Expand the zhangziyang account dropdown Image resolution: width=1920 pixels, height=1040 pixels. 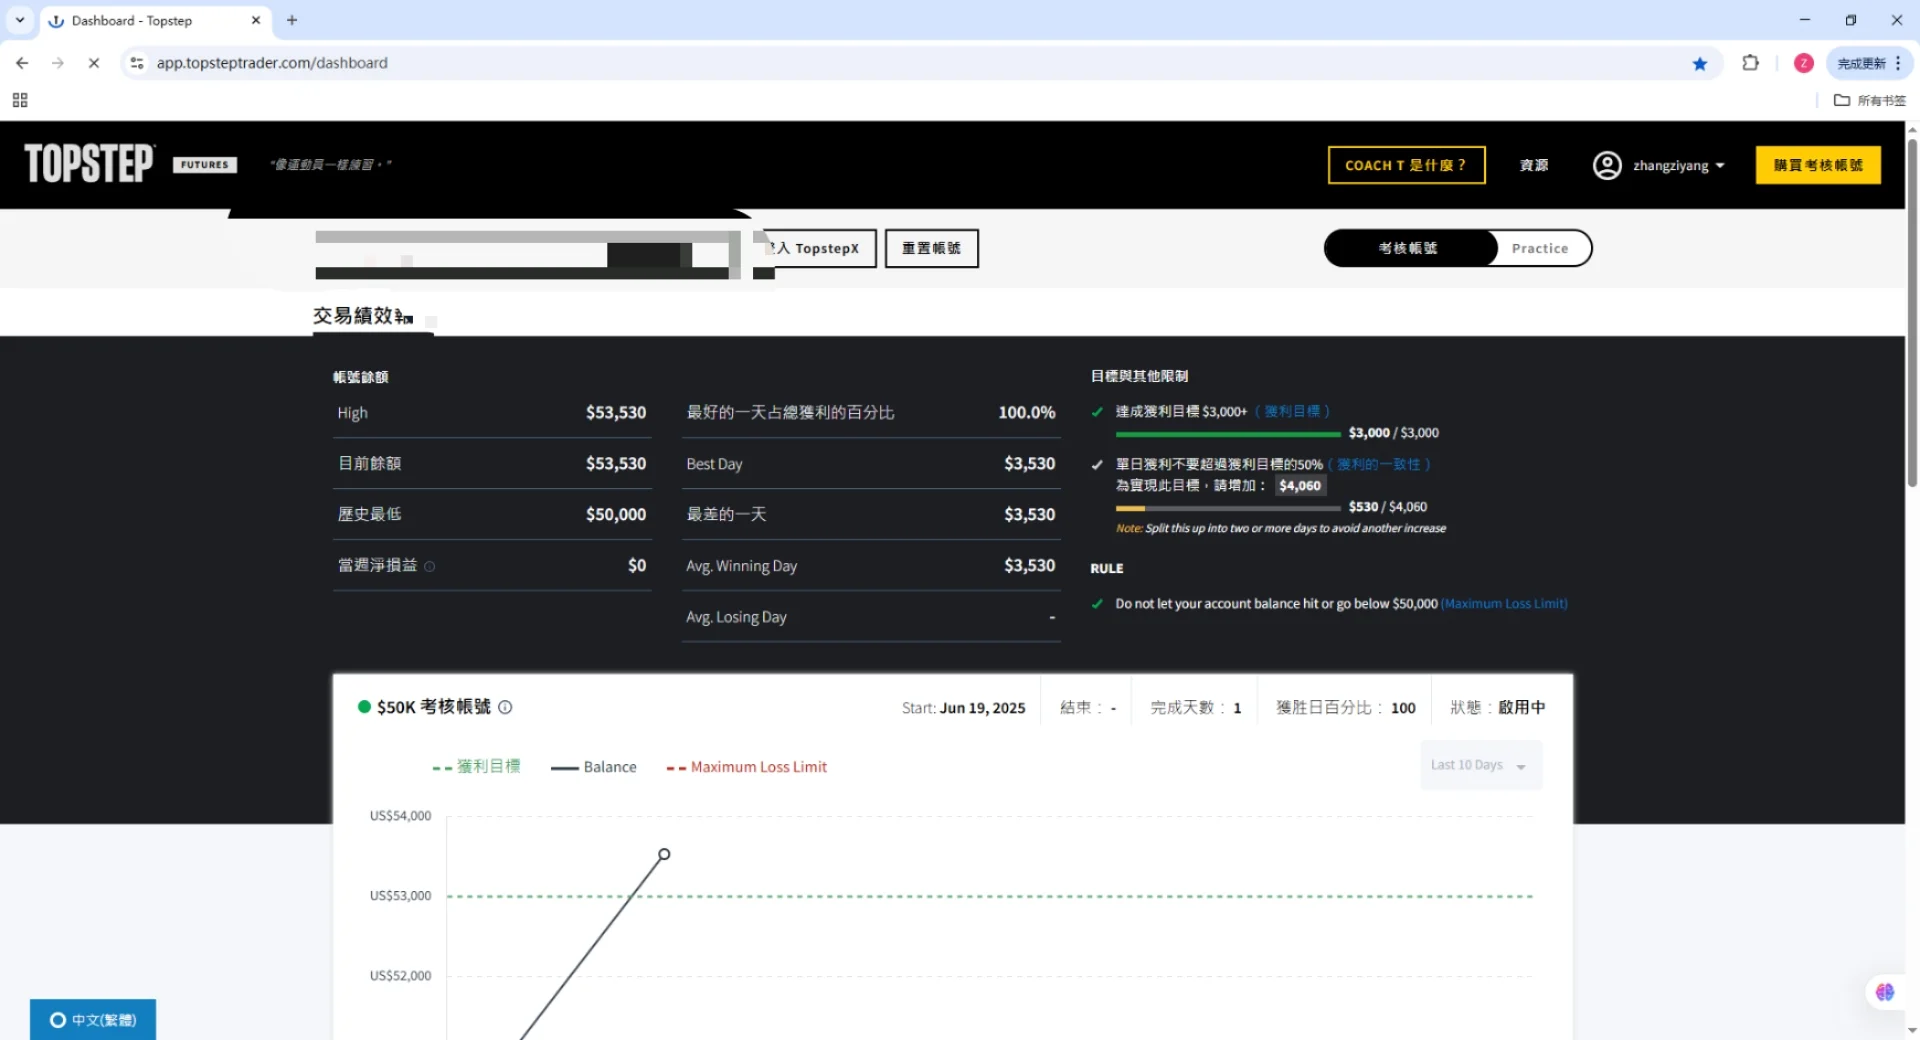(x=1679, y=165)
